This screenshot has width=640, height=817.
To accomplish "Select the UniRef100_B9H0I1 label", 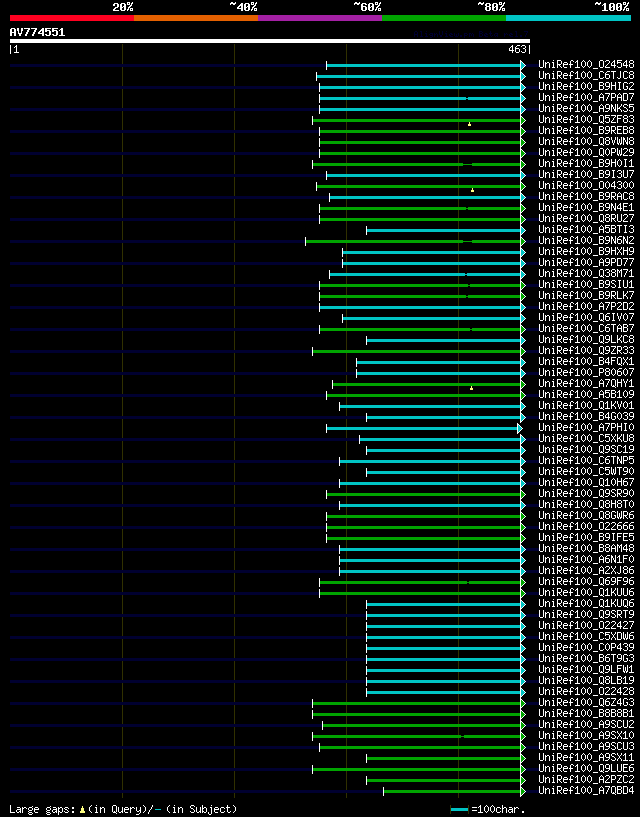I will pyautogui.click(x=586, y=164).
